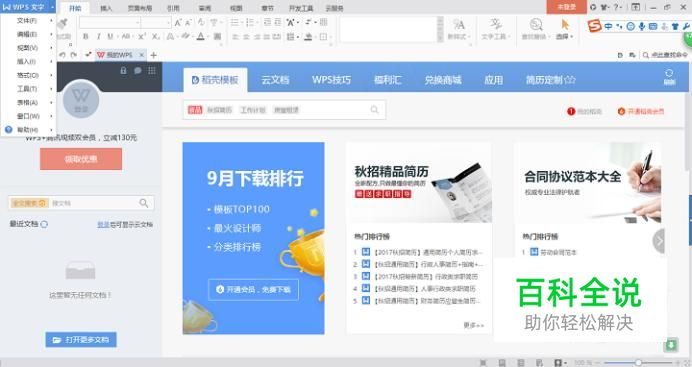Click the Redo arrow icon
The image size is (692, 367).
click(74, 55)
